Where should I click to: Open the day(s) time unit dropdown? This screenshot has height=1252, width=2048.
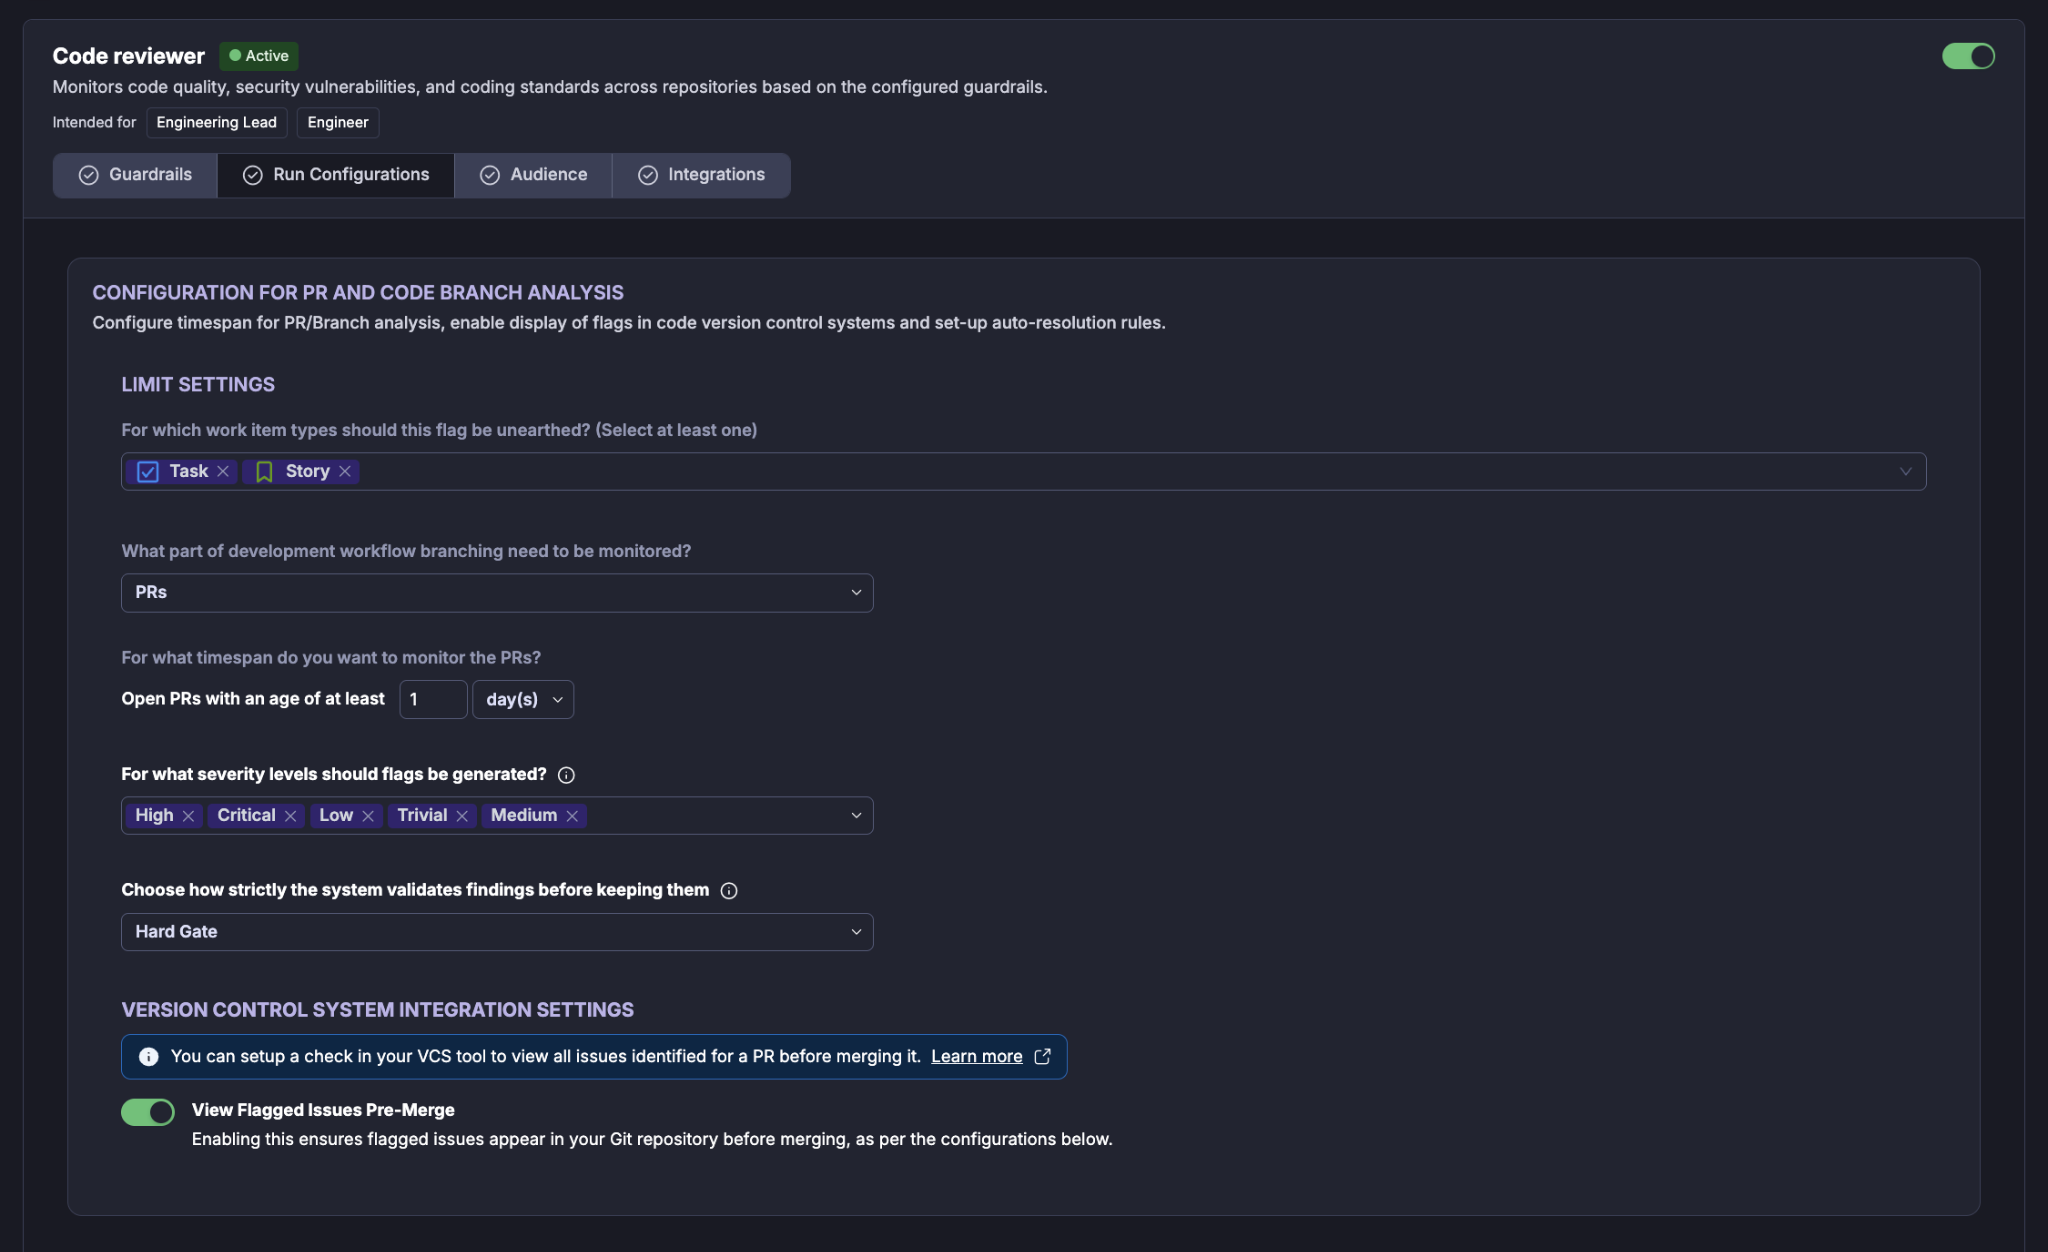point(523,699)
